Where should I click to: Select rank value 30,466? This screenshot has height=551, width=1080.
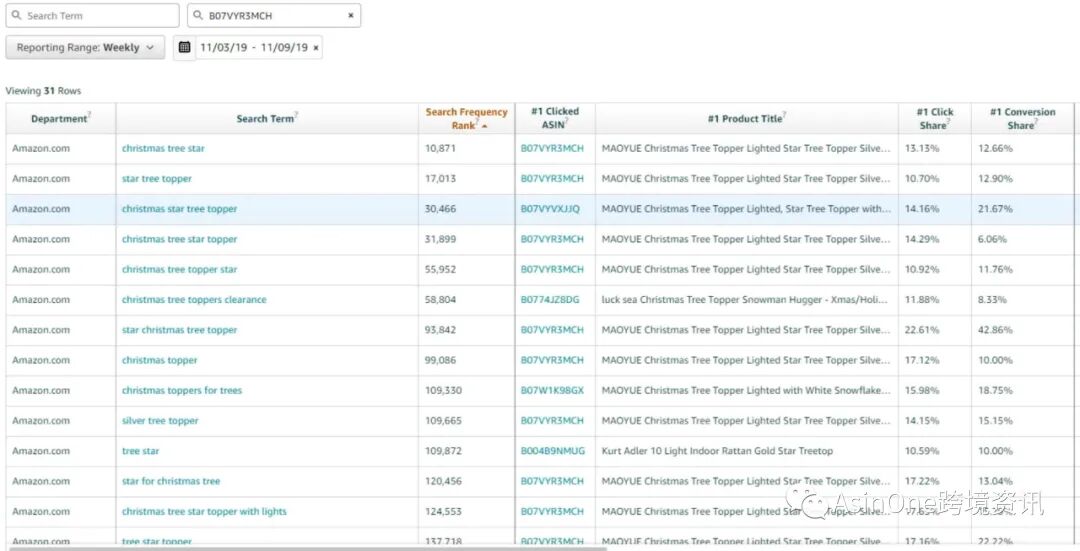441,209
